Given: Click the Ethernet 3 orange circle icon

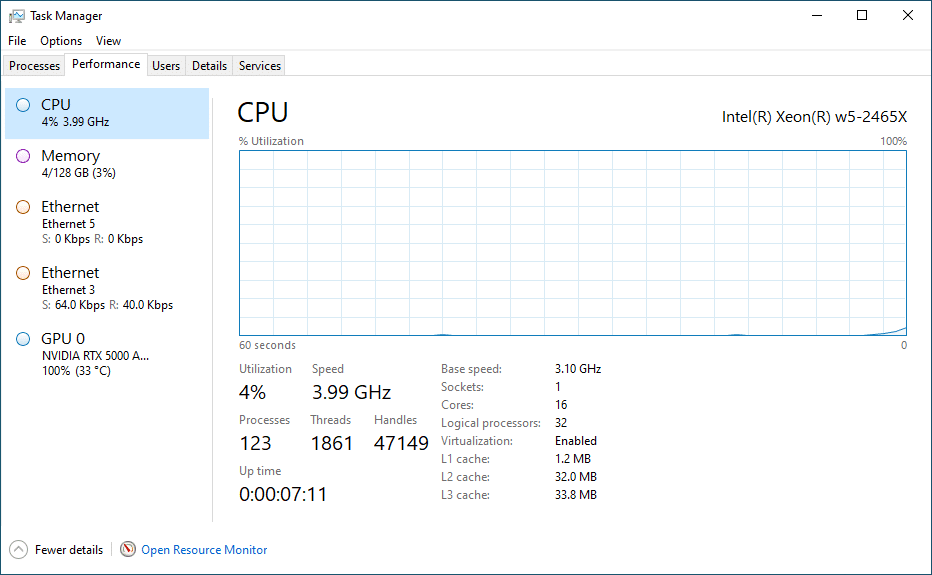Looking at the screenshot, I should pyautogui.click(x=23, y=273).
